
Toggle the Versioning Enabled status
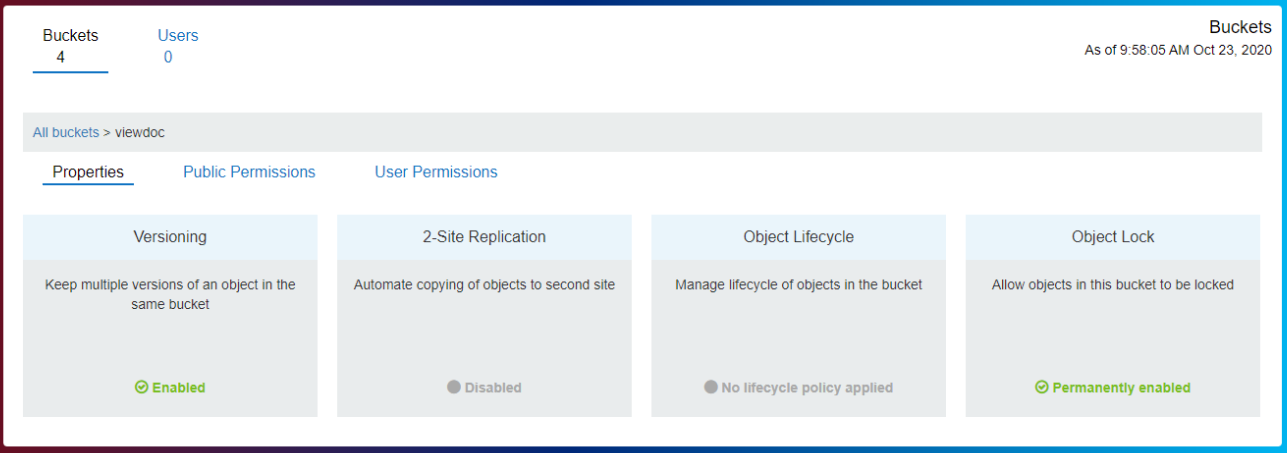[178, 388]
